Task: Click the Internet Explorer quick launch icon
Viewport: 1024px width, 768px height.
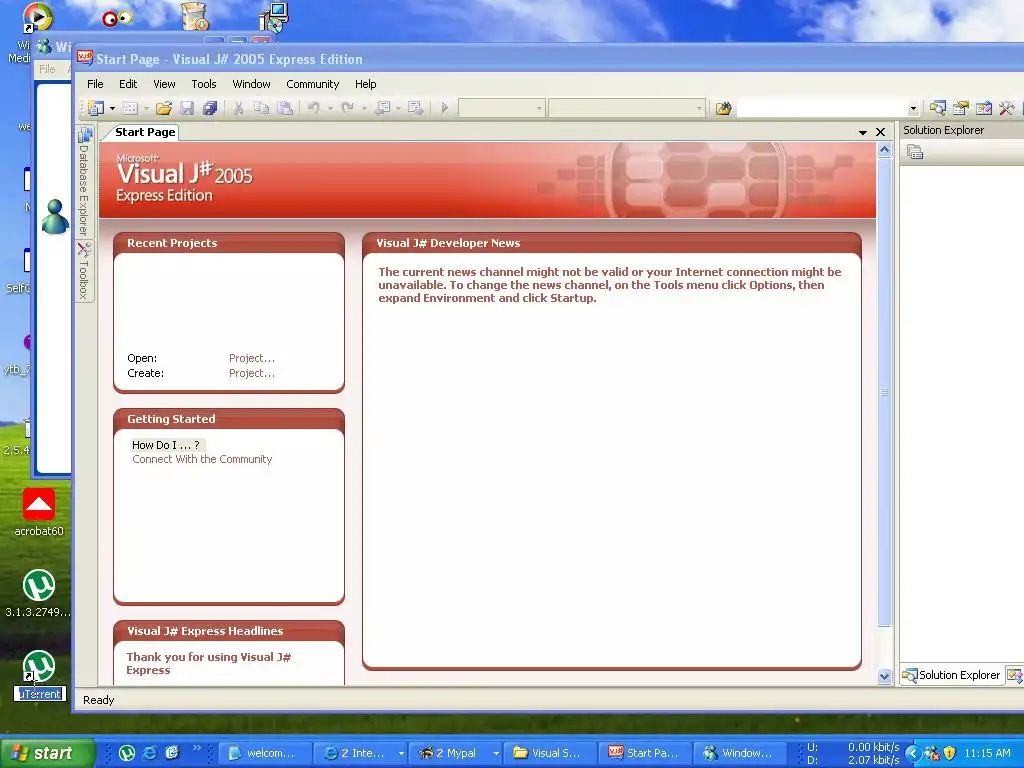Action: point(150,753)
